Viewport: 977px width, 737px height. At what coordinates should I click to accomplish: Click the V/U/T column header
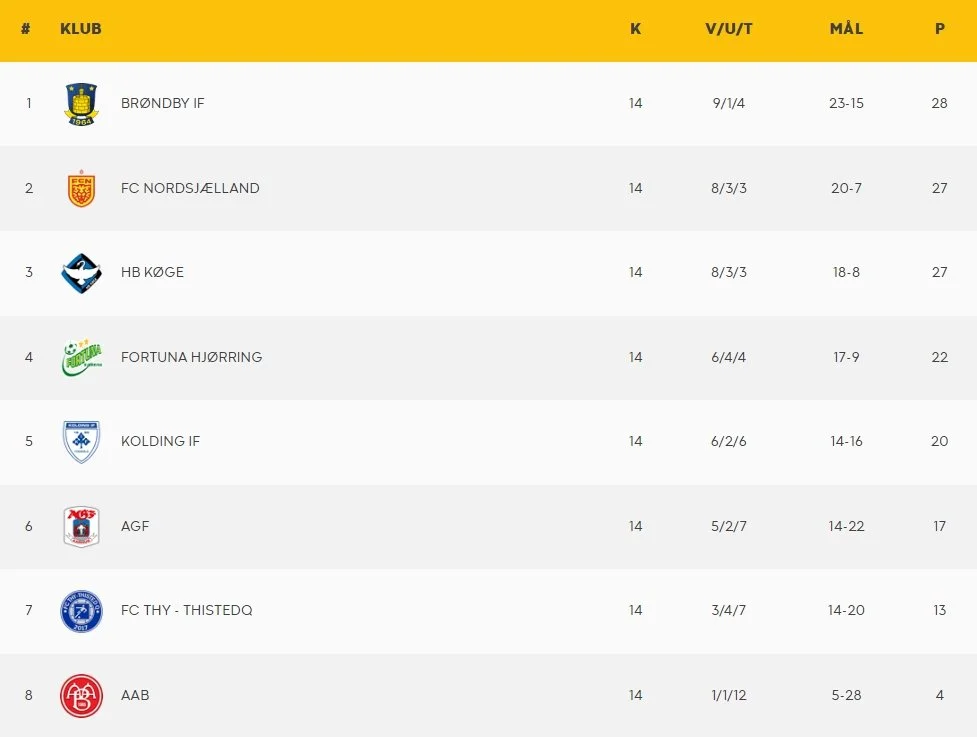[729, 29]
